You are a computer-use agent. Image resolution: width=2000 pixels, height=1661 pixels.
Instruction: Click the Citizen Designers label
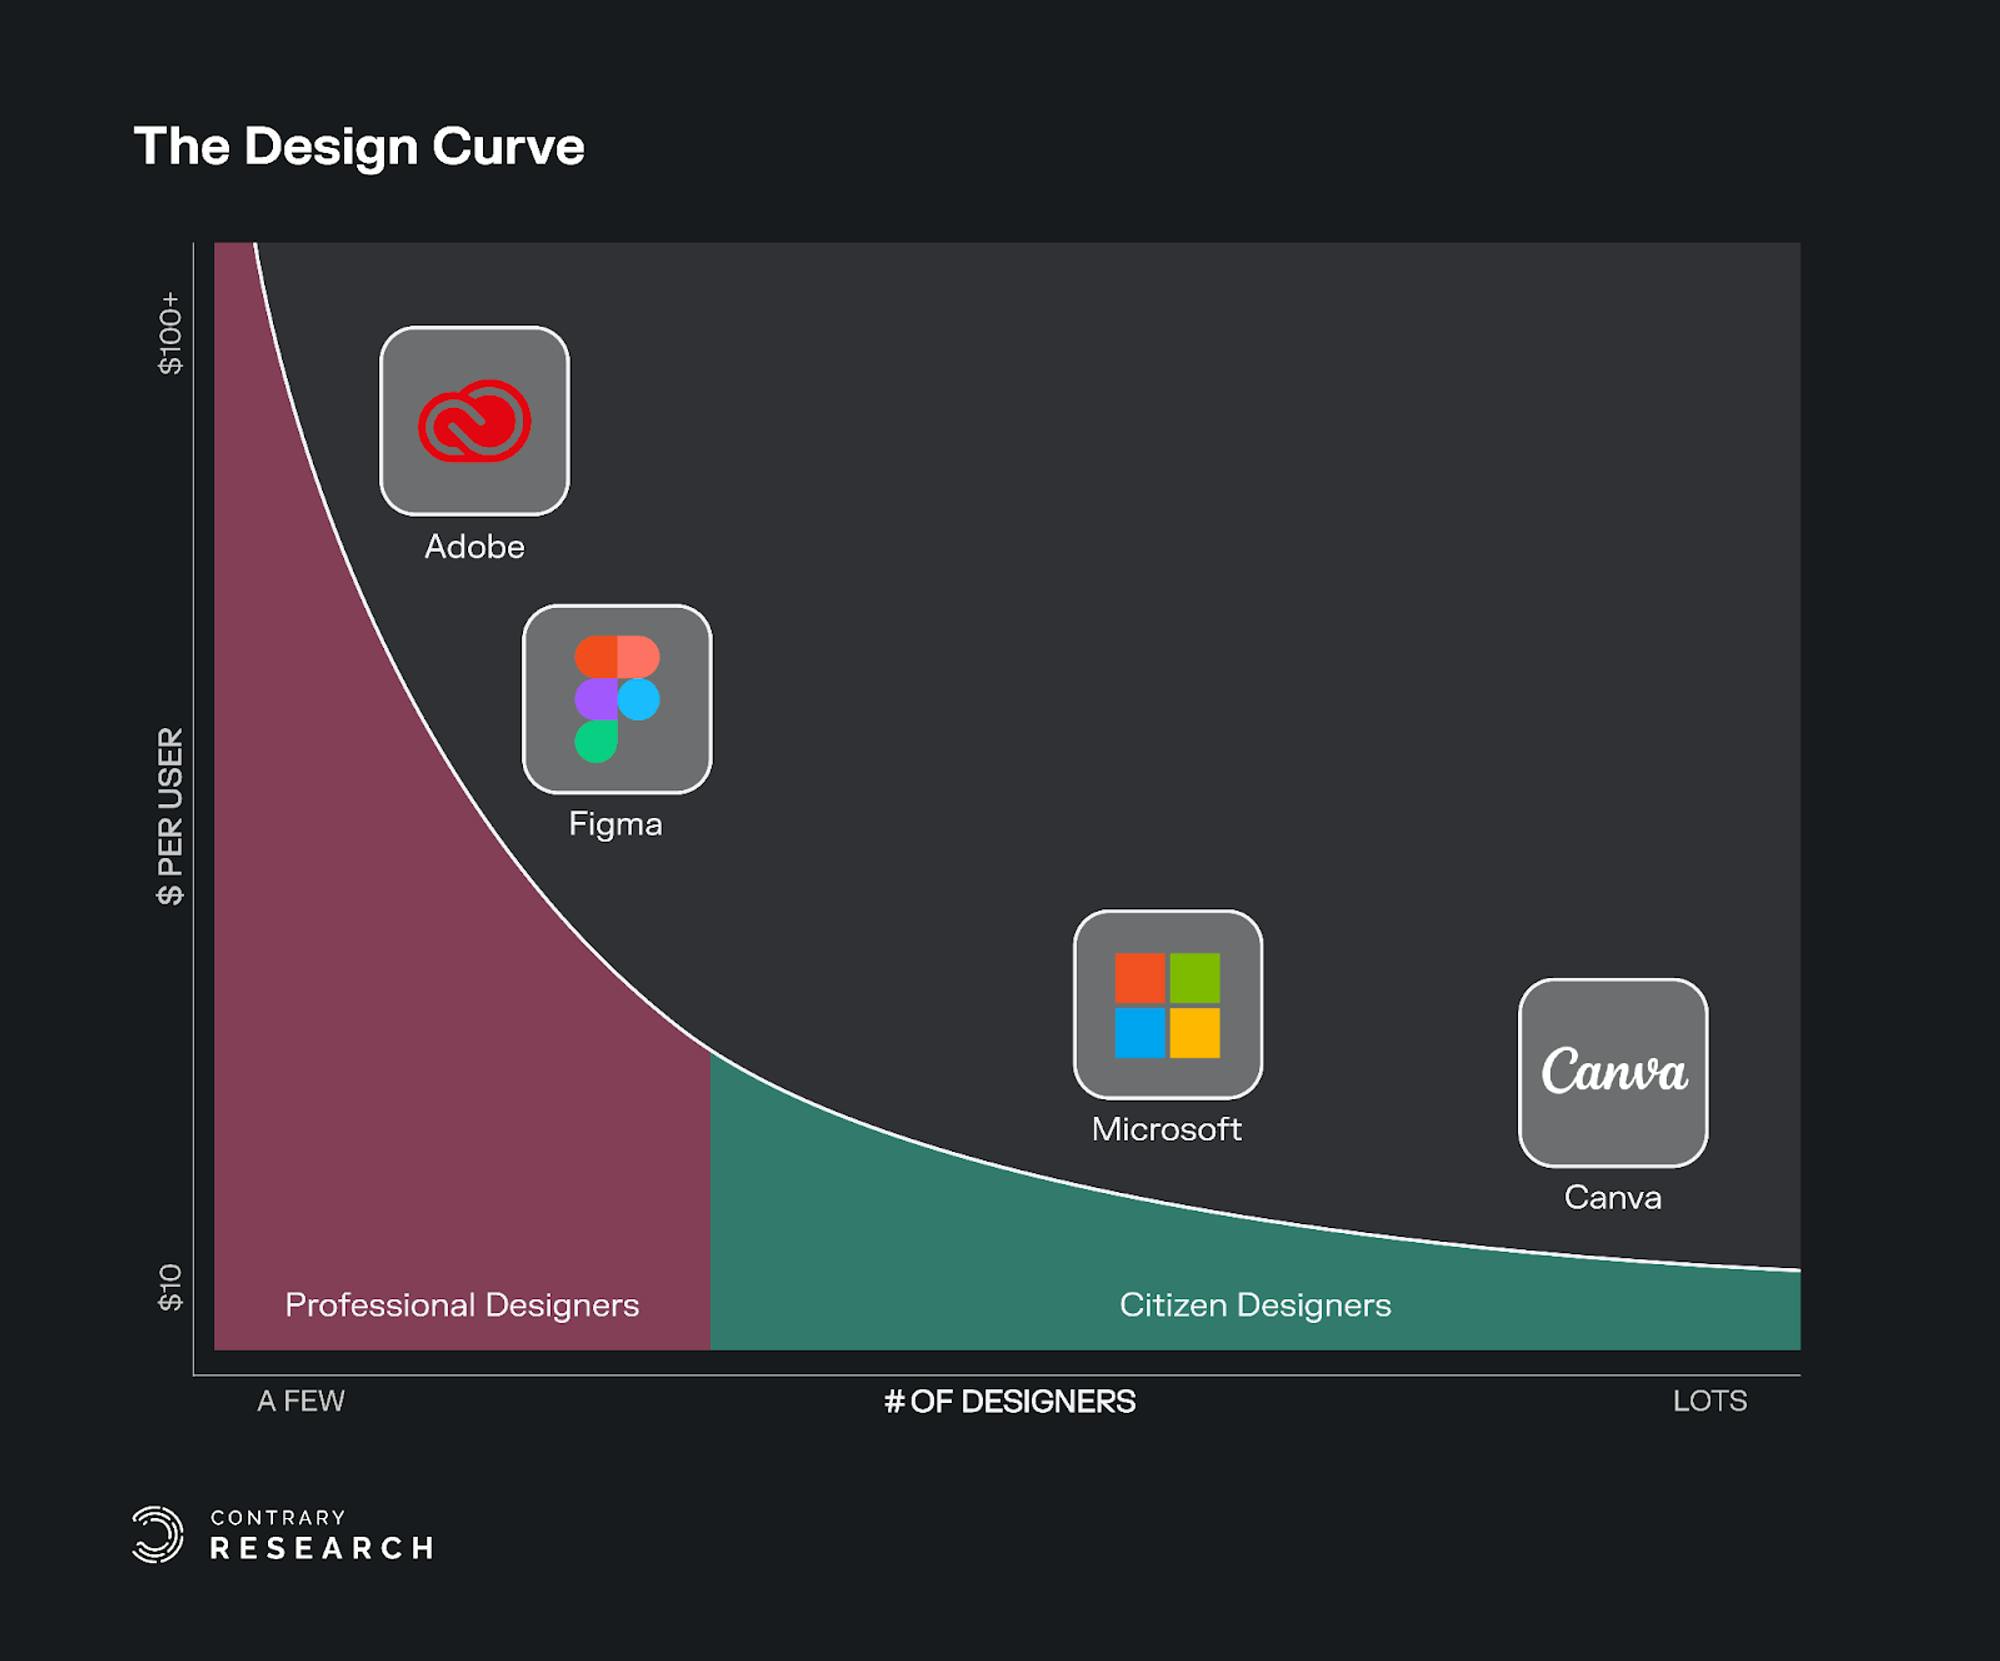click(x=1255, y=1305)
